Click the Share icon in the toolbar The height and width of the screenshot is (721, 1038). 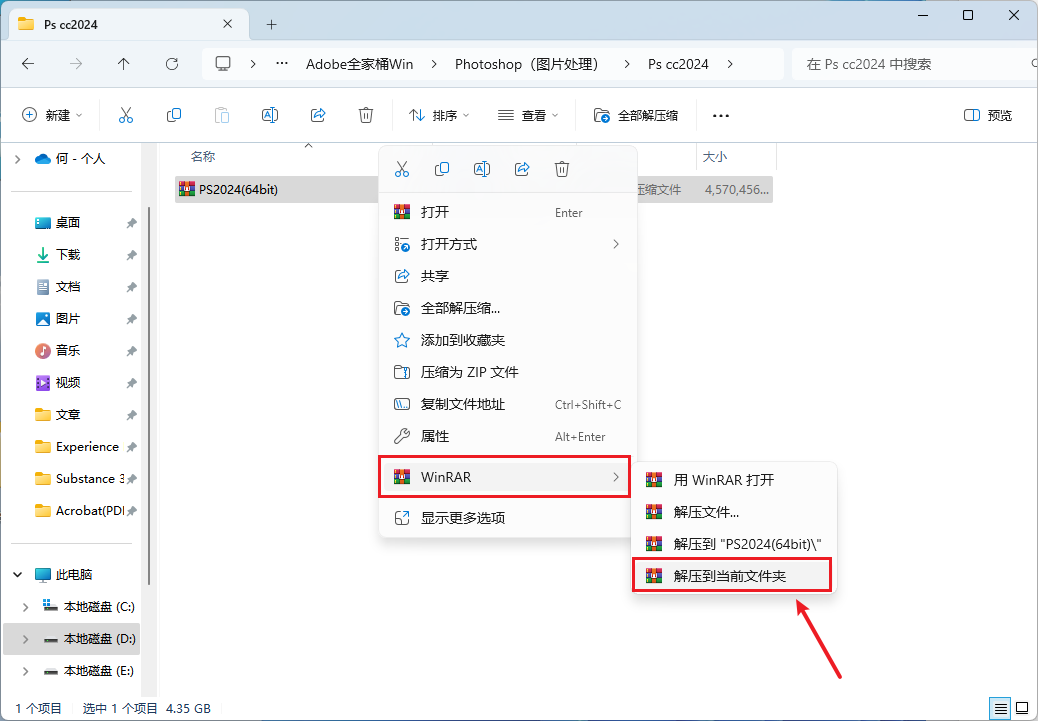tap(318, 115)
